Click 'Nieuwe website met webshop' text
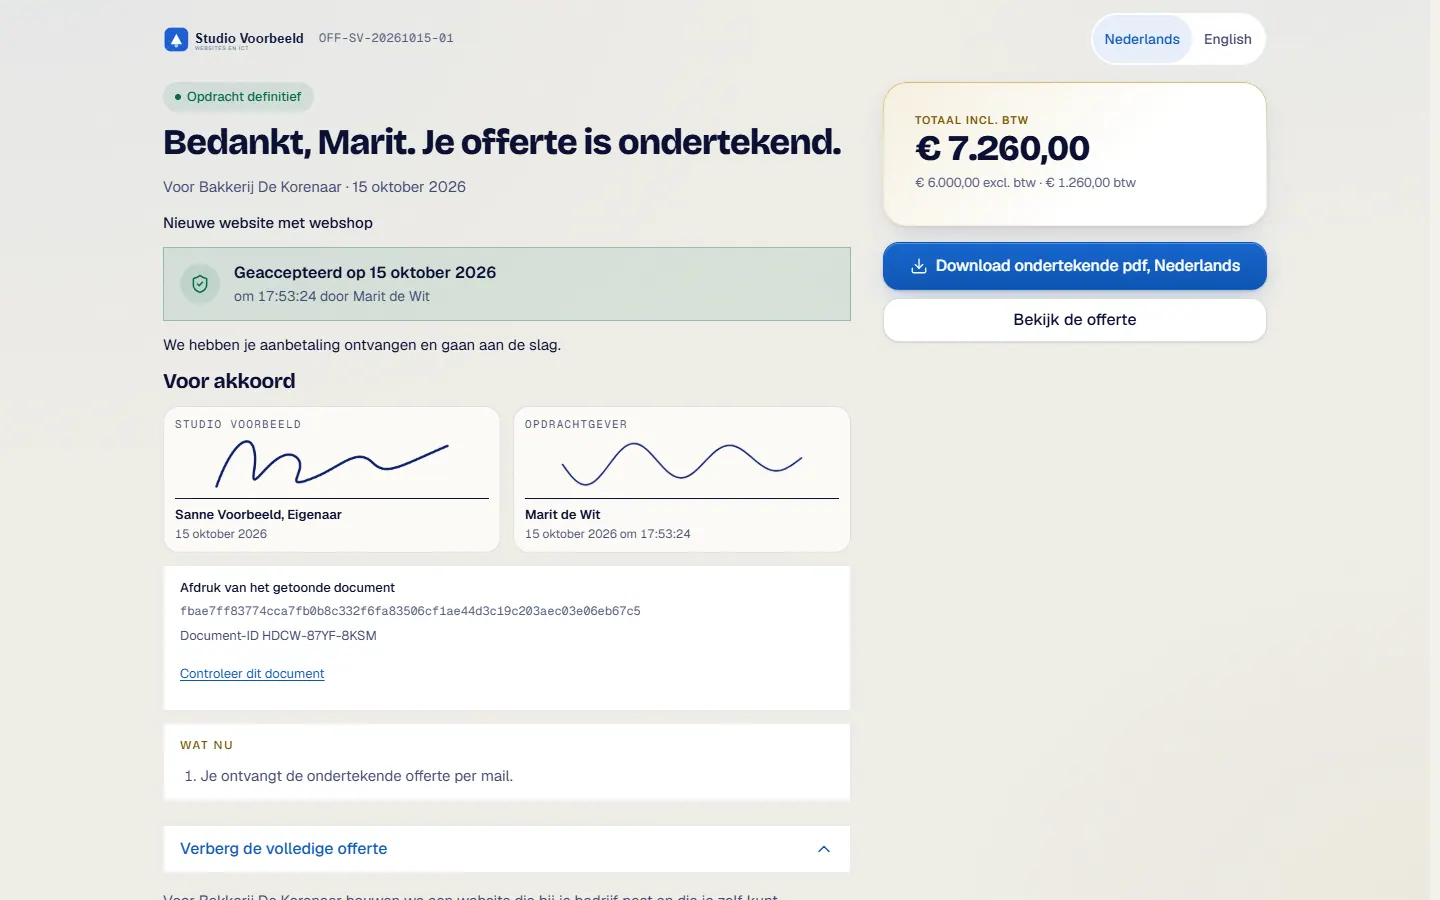 pyautogui.click(x=268, y=223)
